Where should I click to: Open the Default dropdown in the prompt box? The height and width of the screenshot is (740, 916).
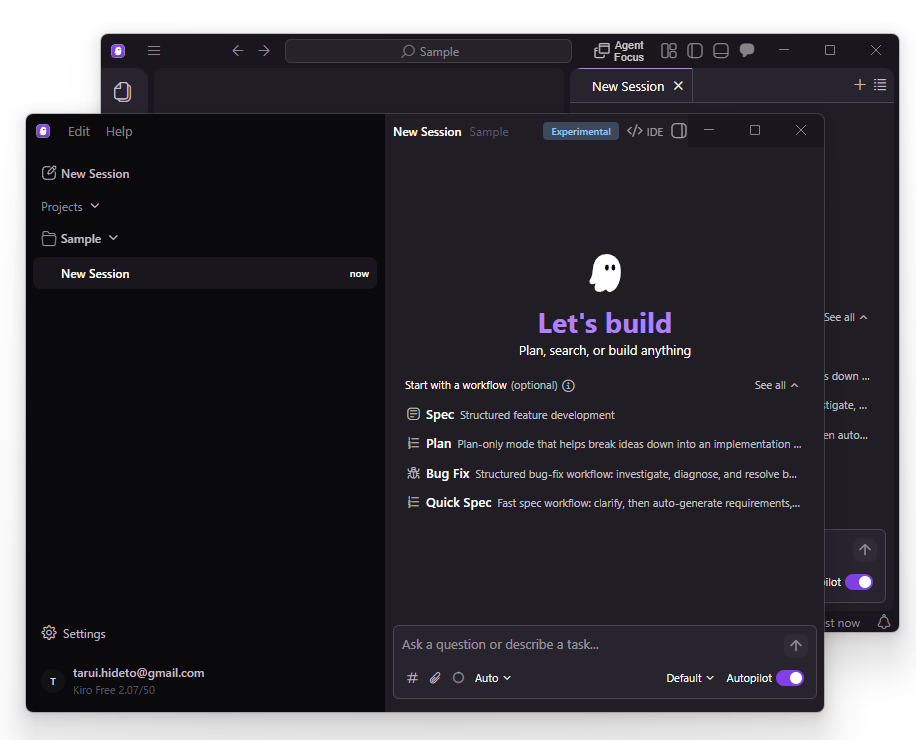coord(690,678)
